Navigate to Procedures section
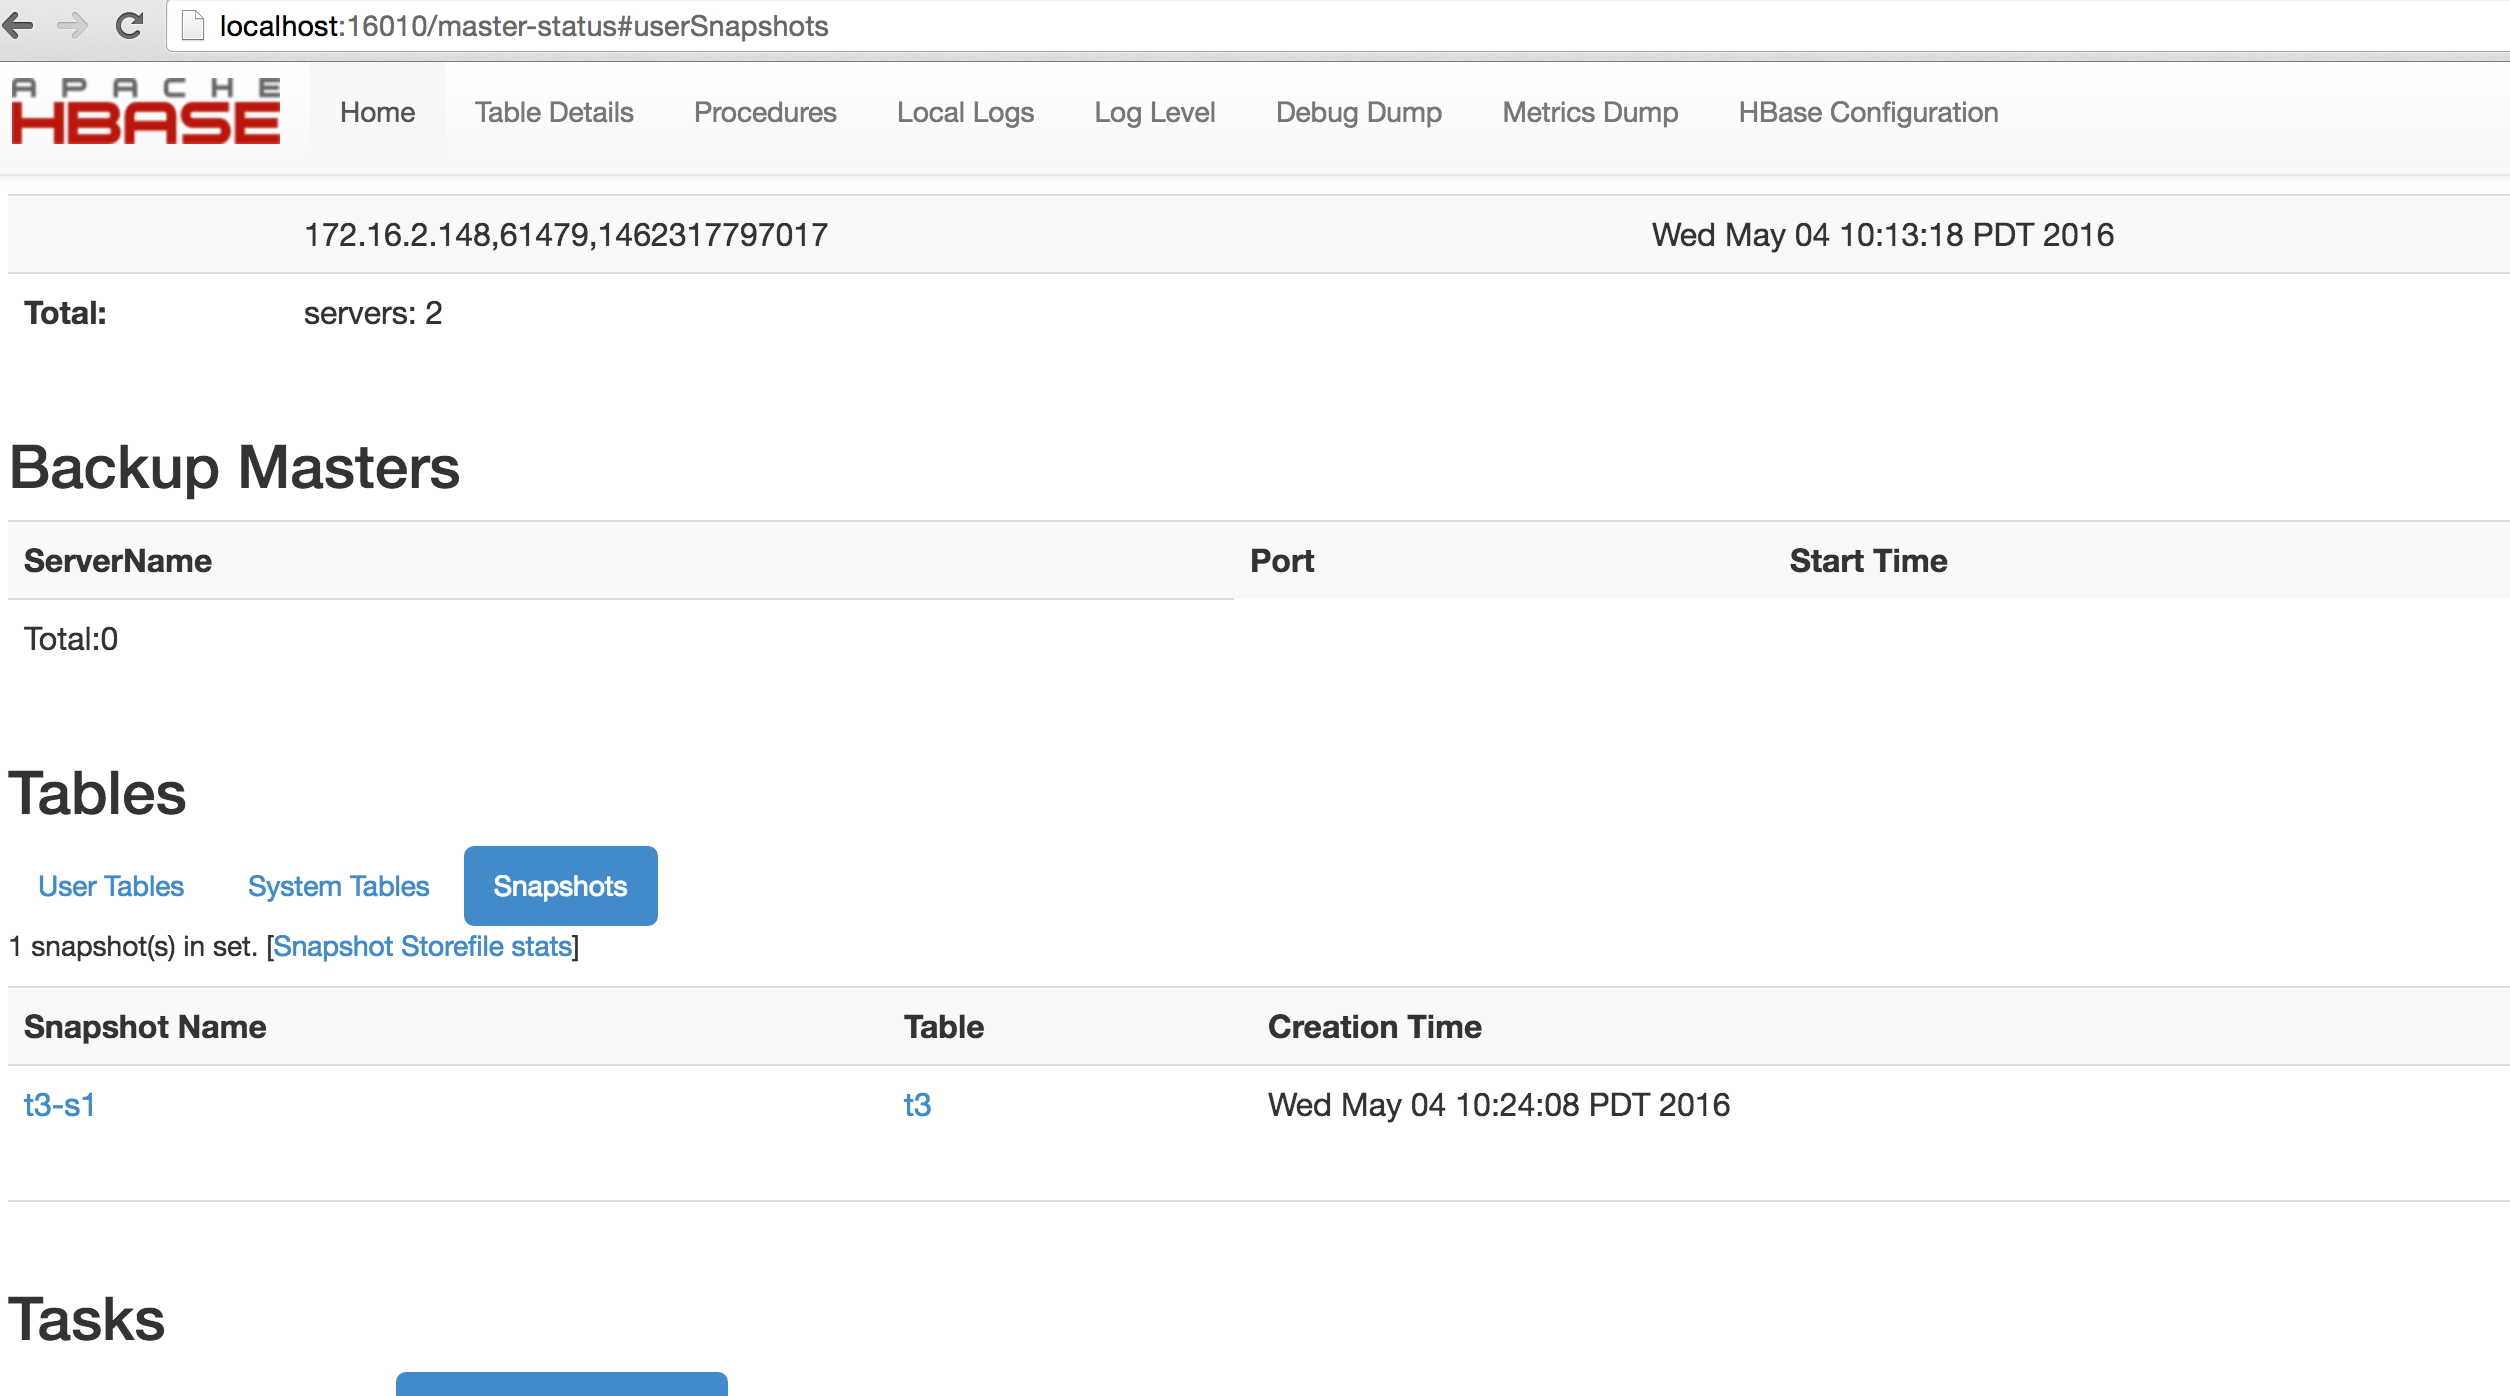The width and height of the screenshot is (2510, 1396). pos(763,112)
